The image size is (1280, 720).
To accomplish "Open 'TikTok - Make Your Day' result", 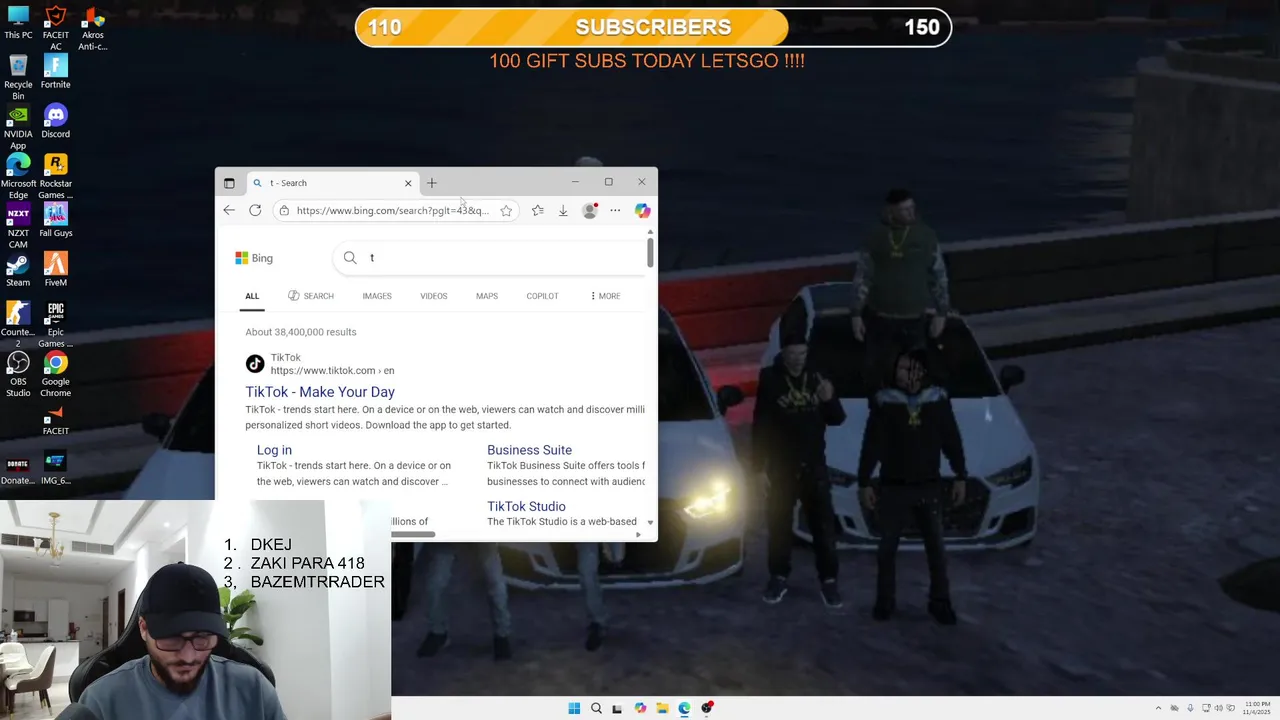I will [x=320, y=392].
